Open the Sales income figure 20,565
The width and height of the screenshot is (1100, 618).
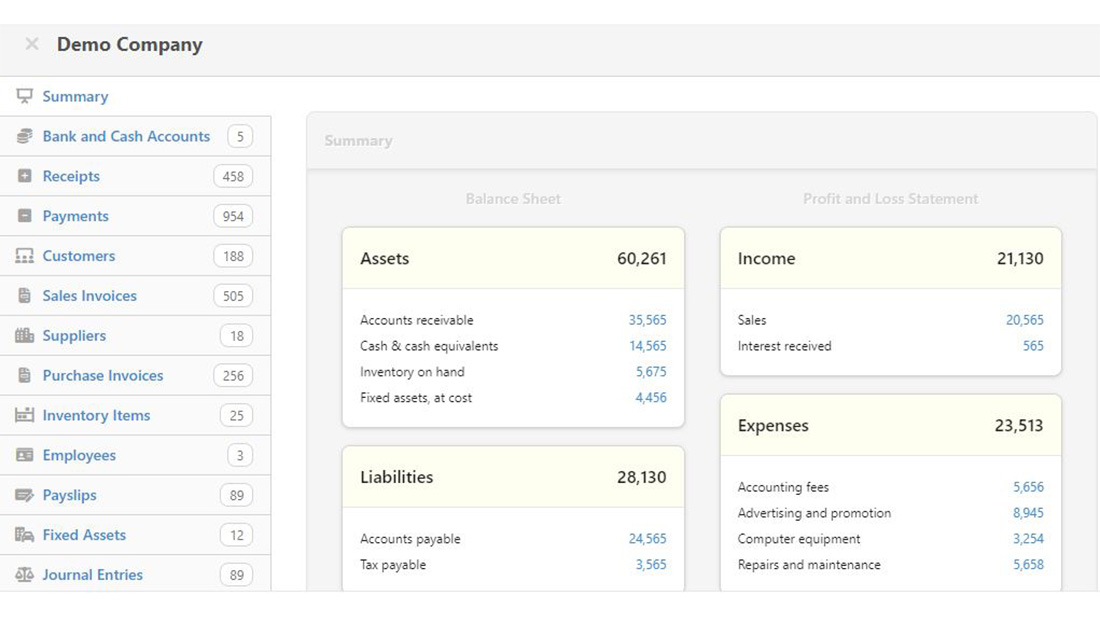tap(1024, 320)
